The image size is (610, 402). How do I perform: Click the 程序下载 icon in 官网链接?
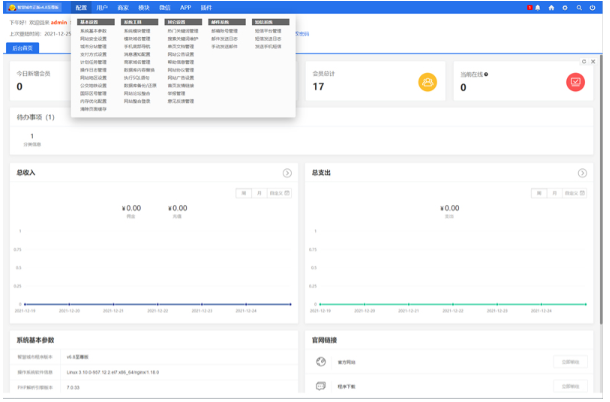click(x=321, y=385)
